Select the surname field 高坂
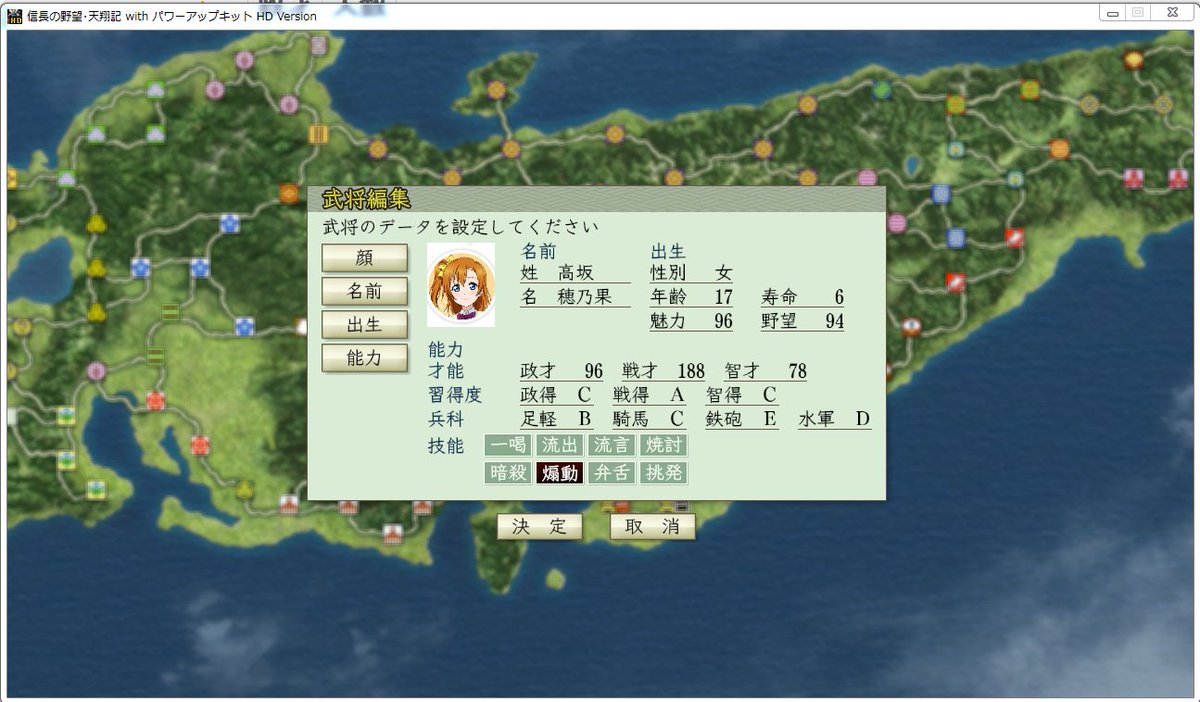 (576, 272)
